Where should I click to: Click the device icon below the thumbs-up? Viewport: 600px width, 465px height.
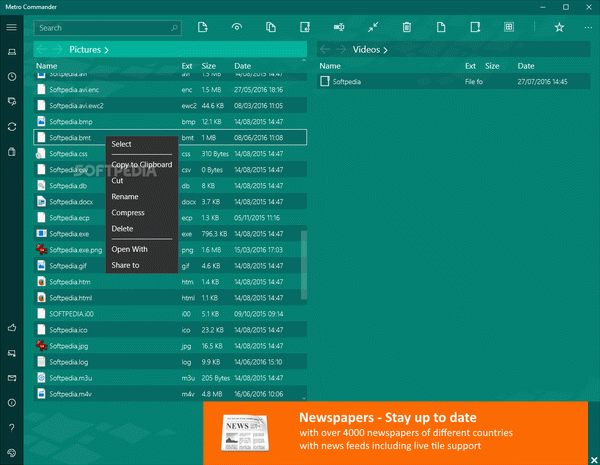coord(12,353)
